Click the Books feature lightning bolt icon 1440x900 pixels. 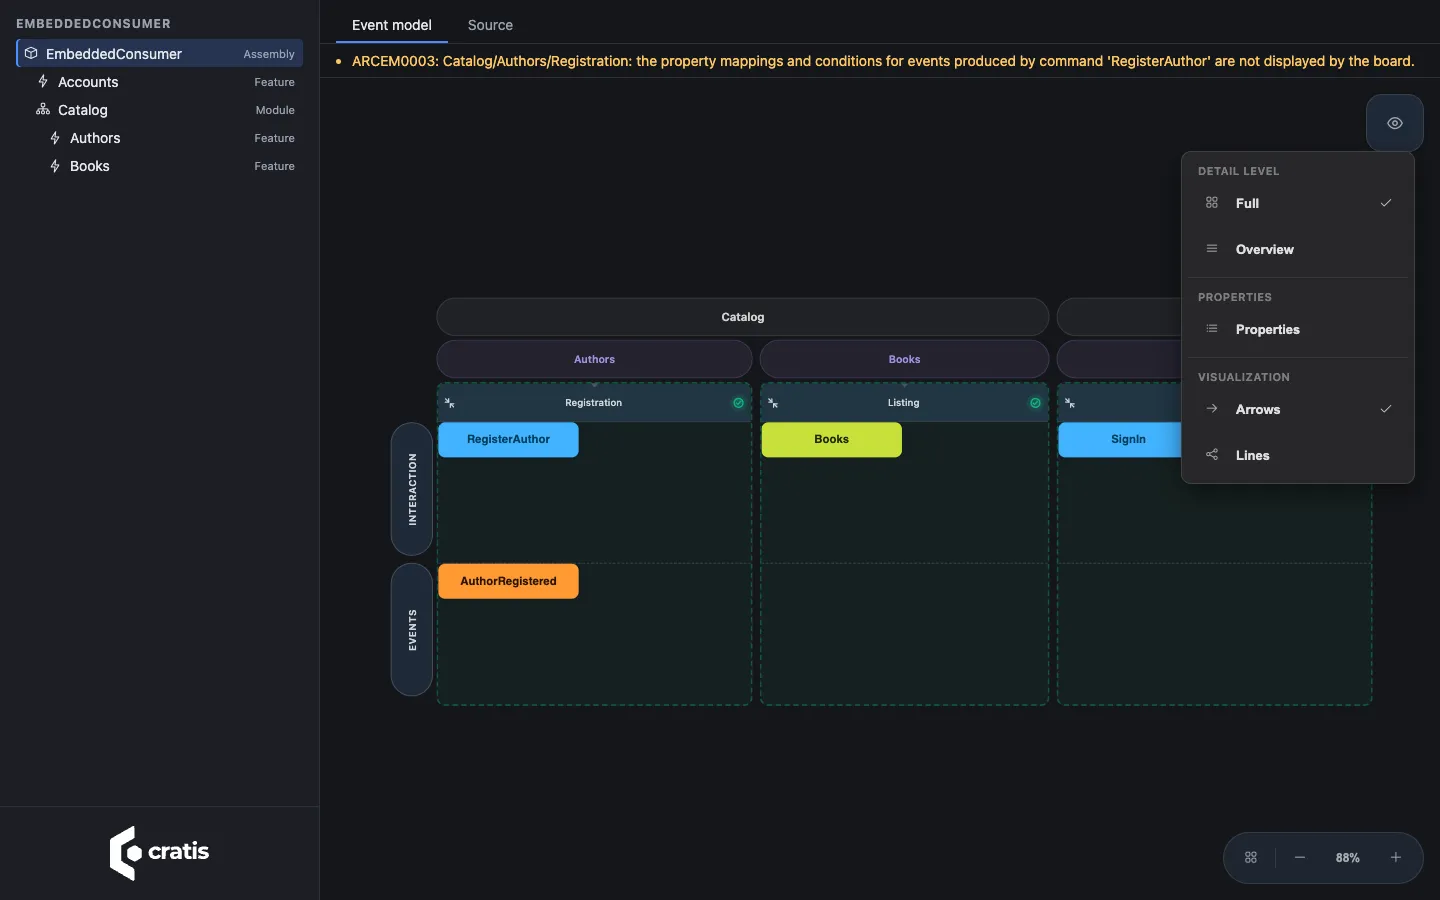coord(55,165)
